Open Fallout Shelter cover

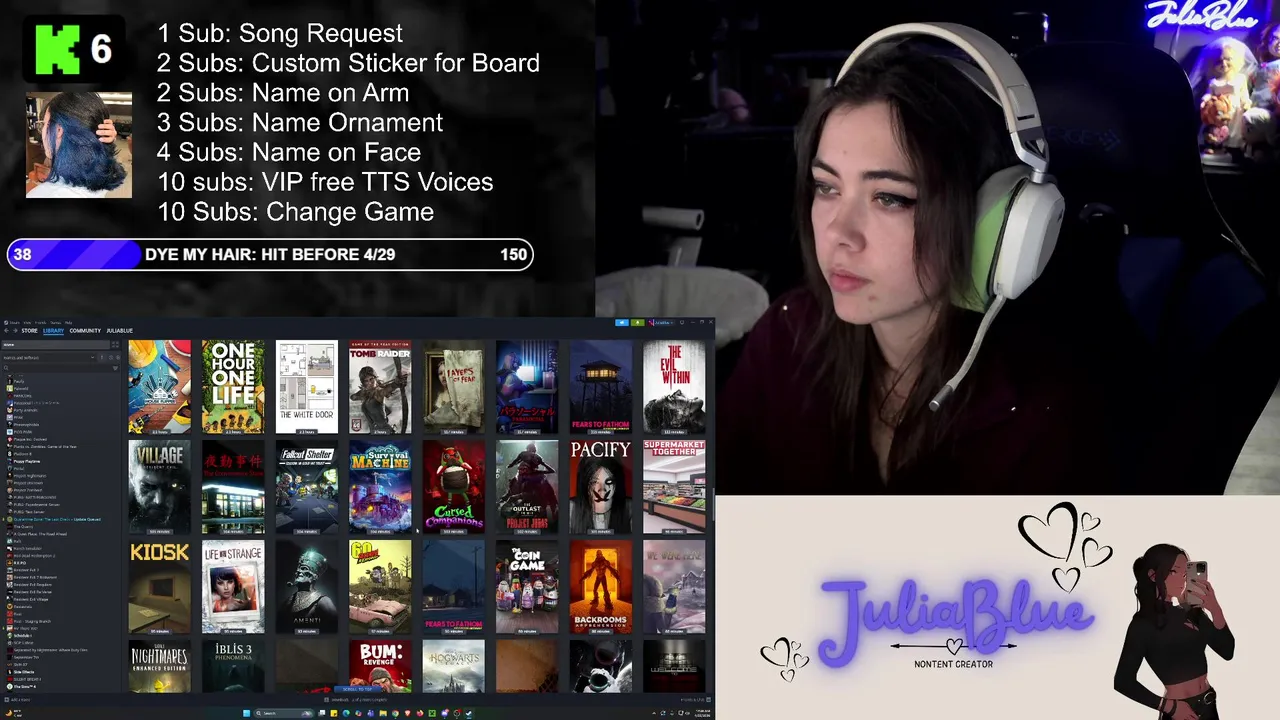click(307, 487)
